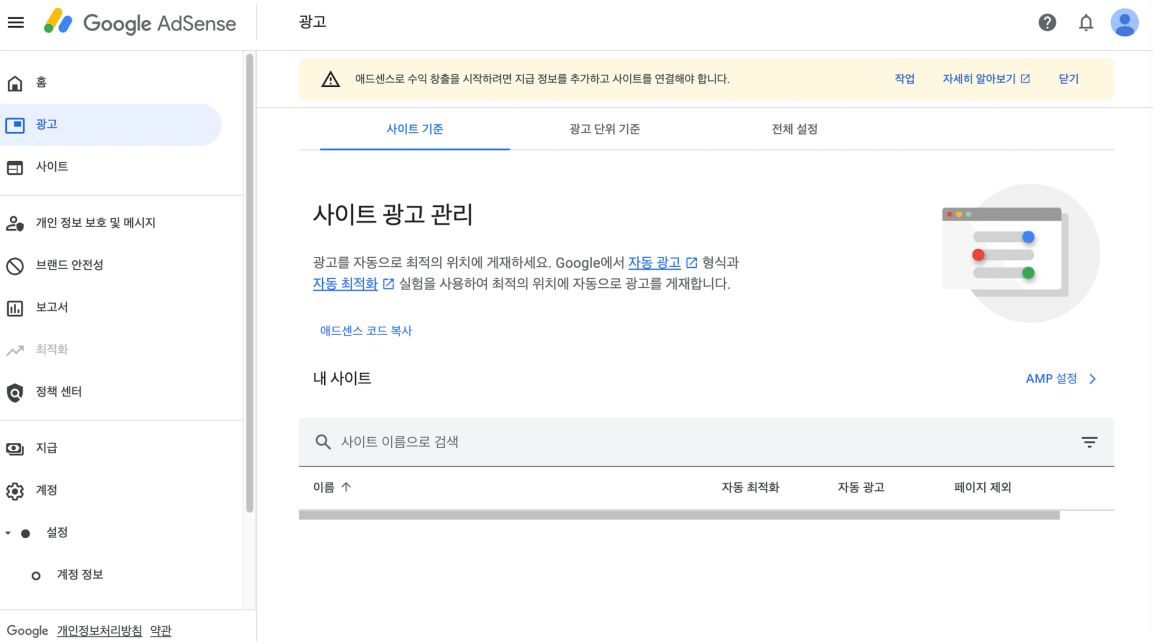Open 개인 정보 보호 및 메시지 menu item
1153x641 pixels.
click(x=96, y=223)
